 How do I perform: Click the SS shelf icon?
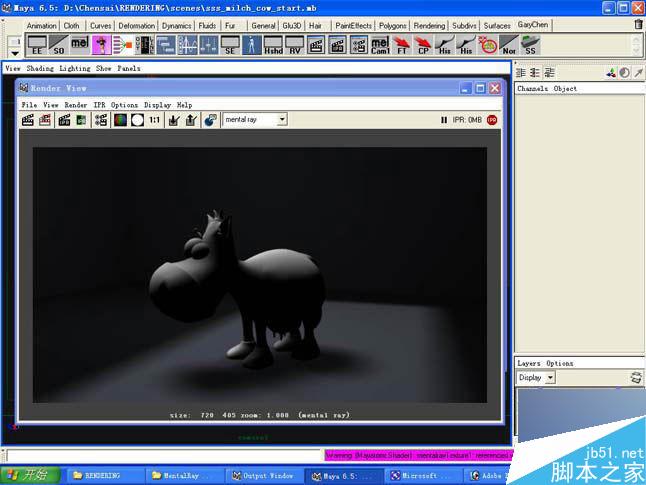click(530, 45)
